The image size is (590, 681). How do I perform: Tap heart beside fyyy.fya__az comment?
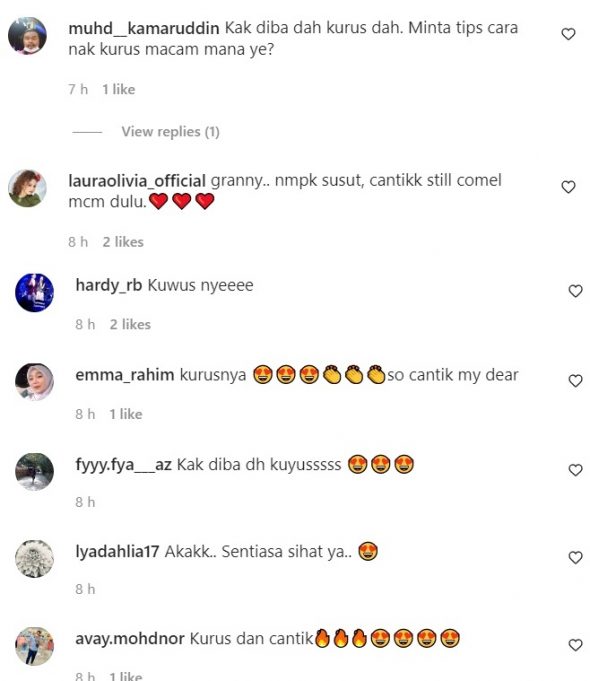tap(575, 470)
